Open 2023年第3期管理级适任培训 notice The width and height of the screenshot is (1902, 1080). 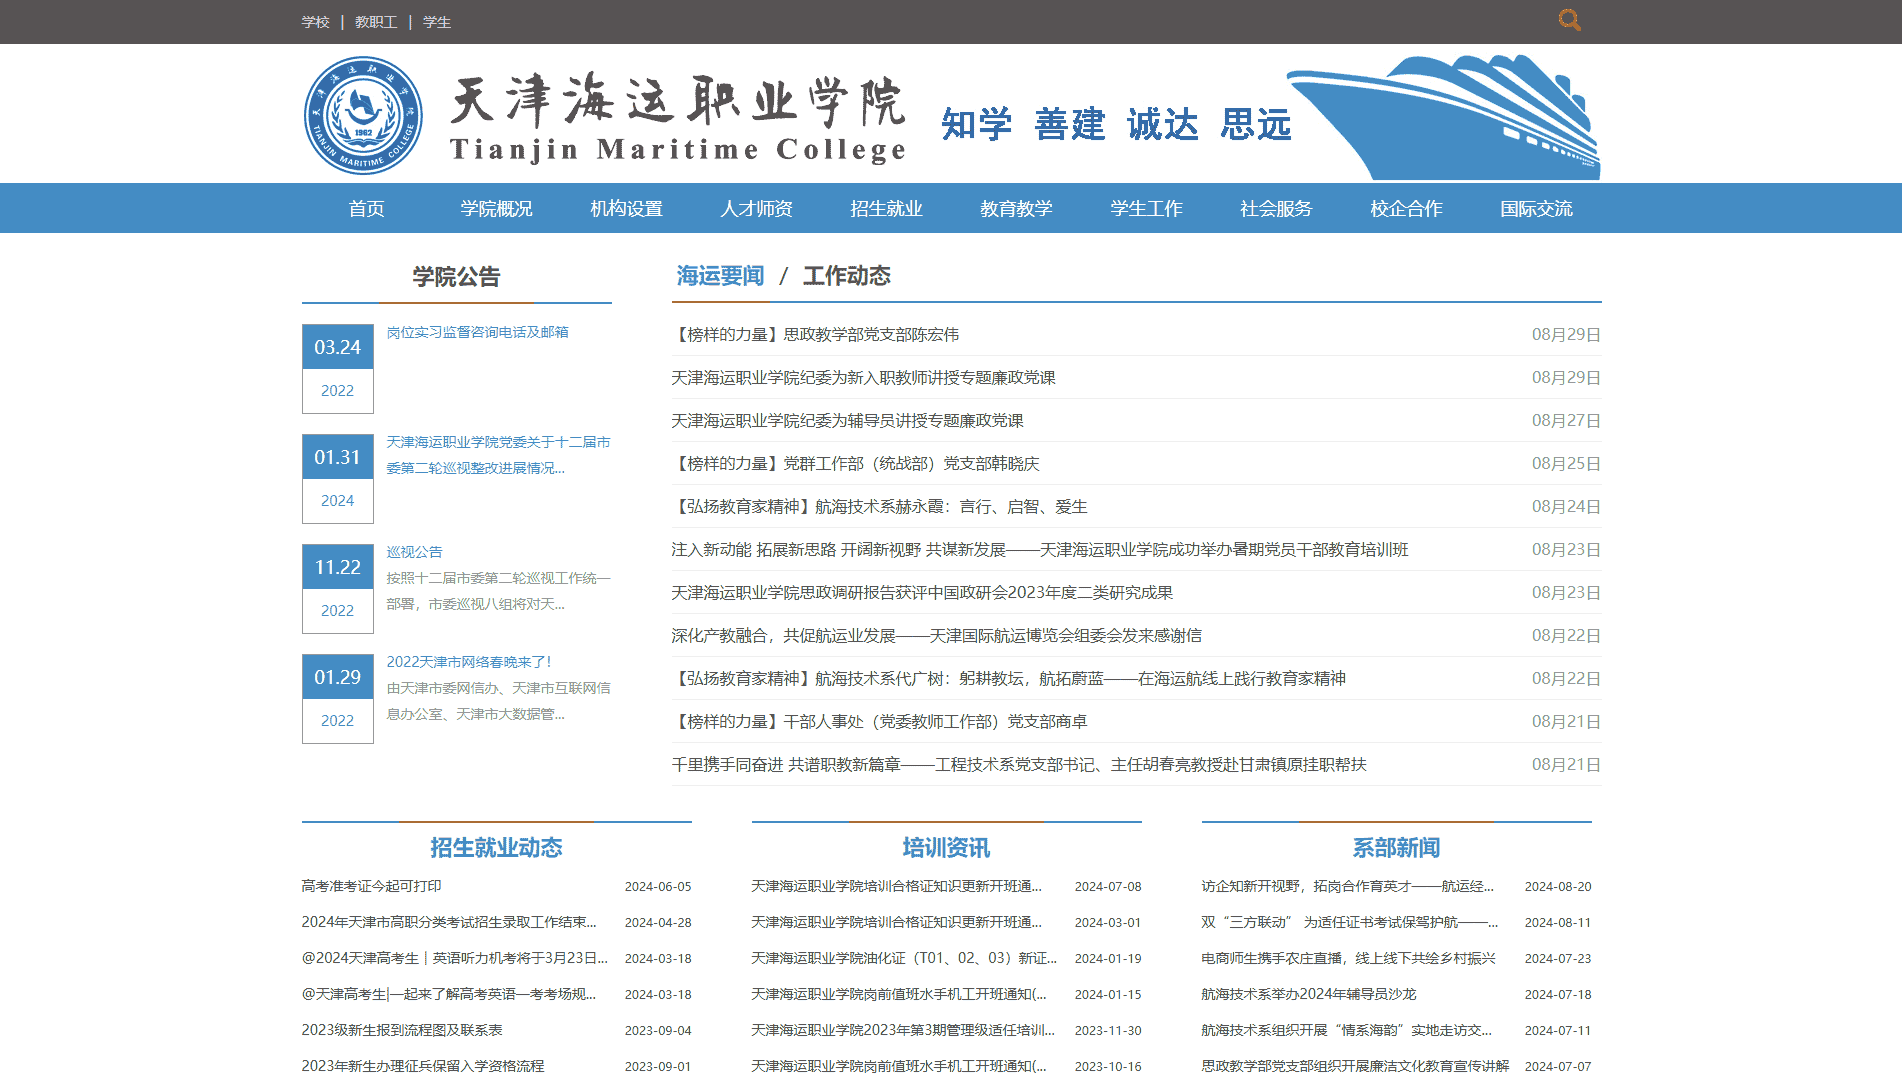903,1030
